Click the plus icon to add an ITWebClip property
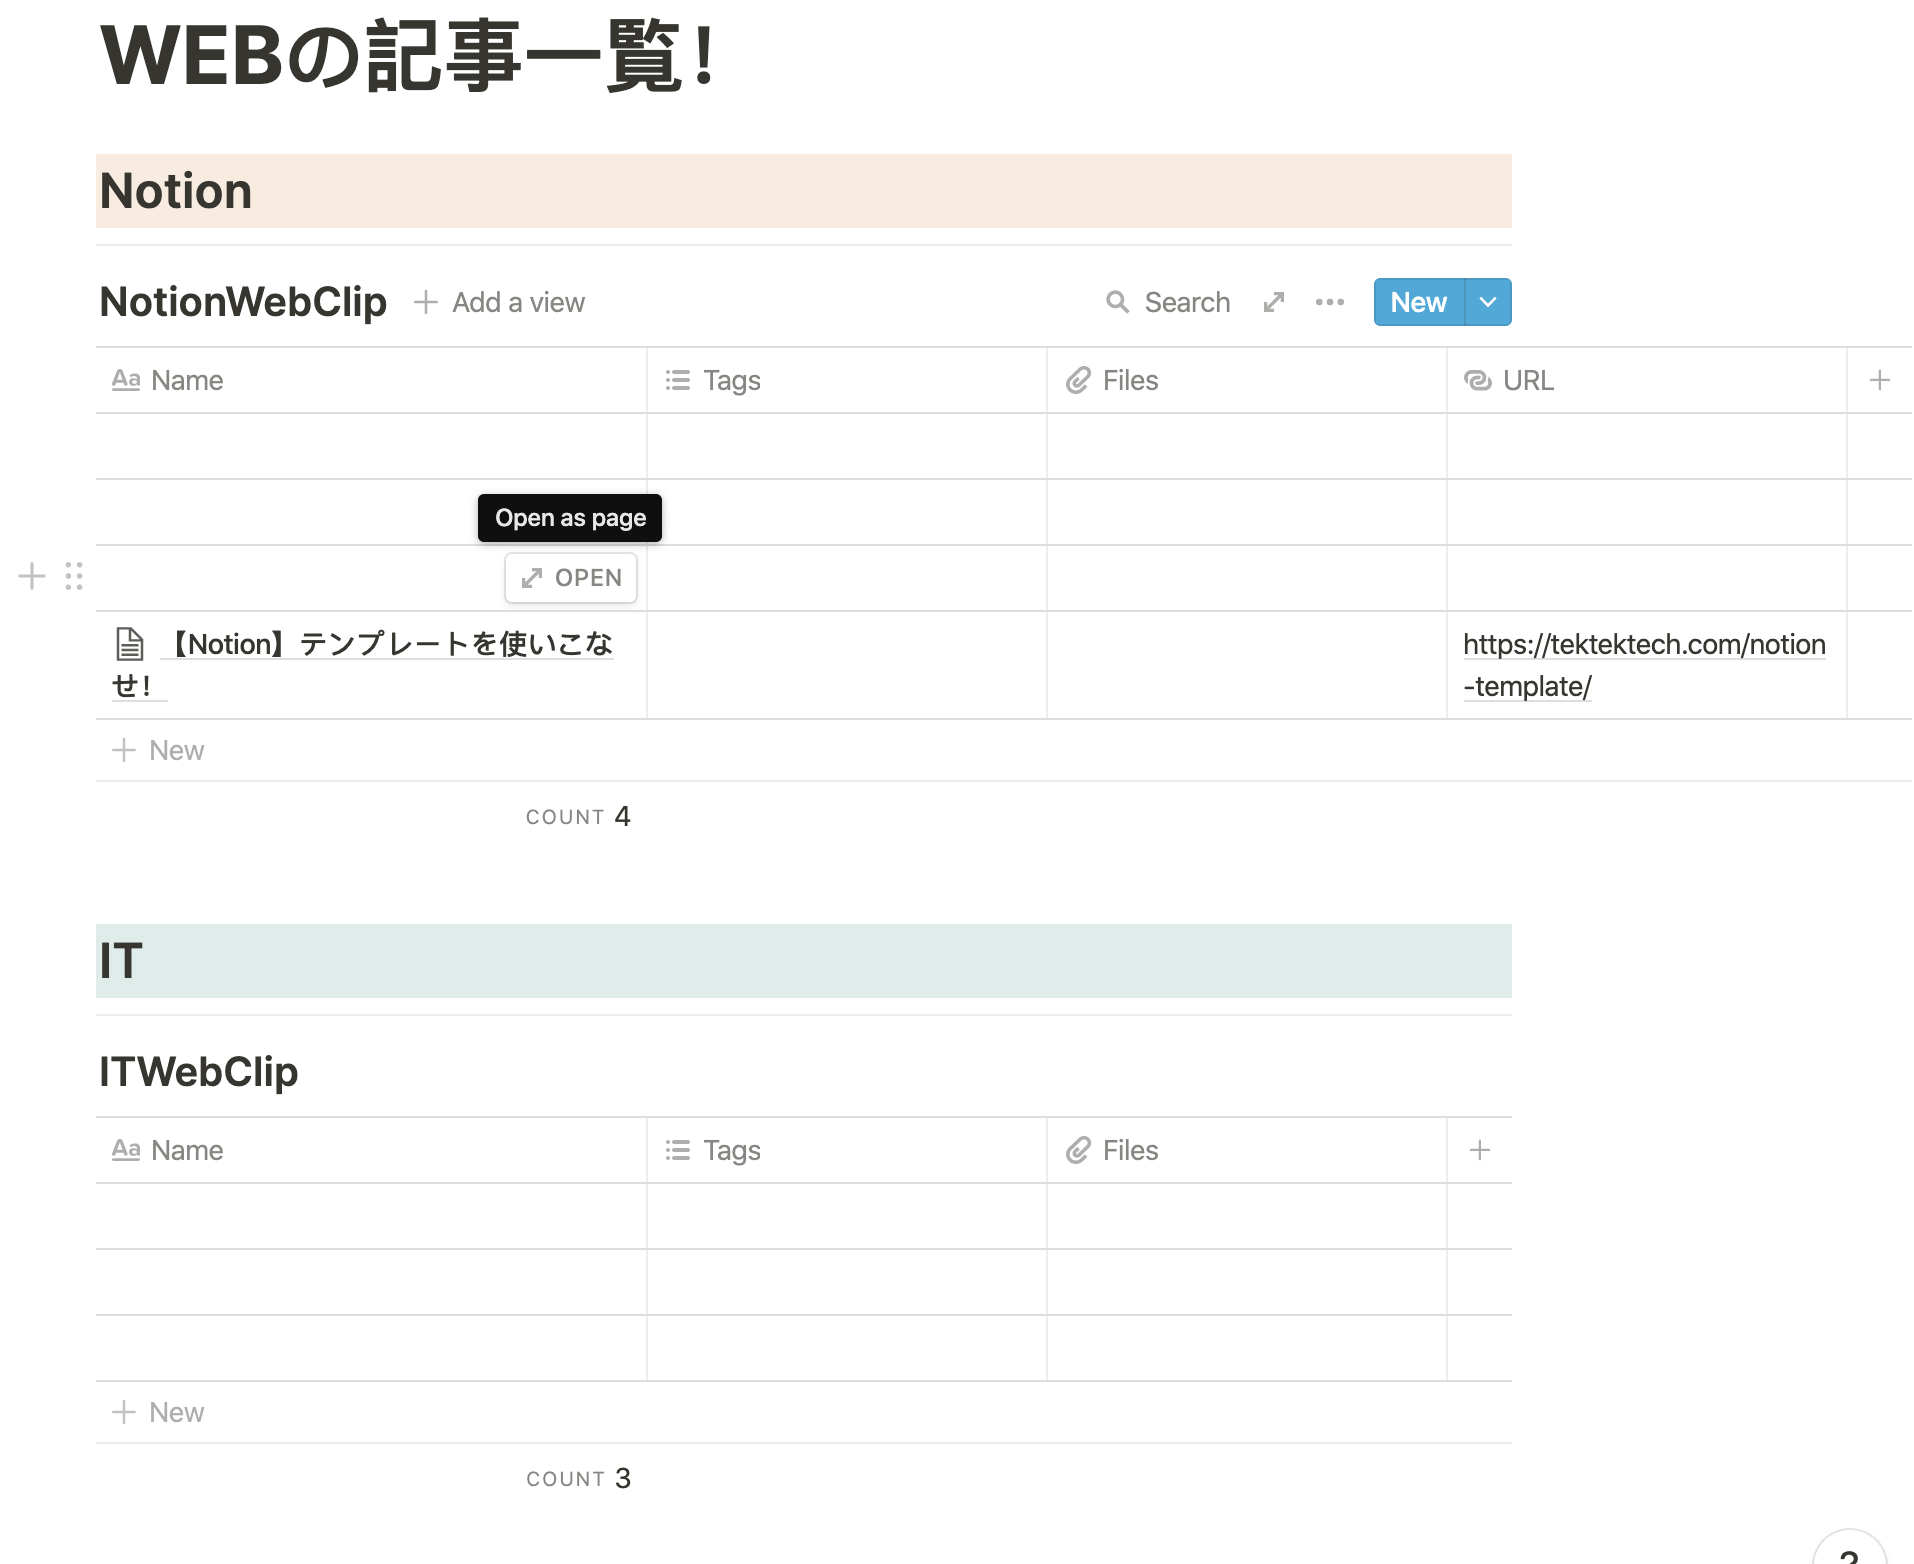1914x1564 pixels. (x=1479, y=1150)
